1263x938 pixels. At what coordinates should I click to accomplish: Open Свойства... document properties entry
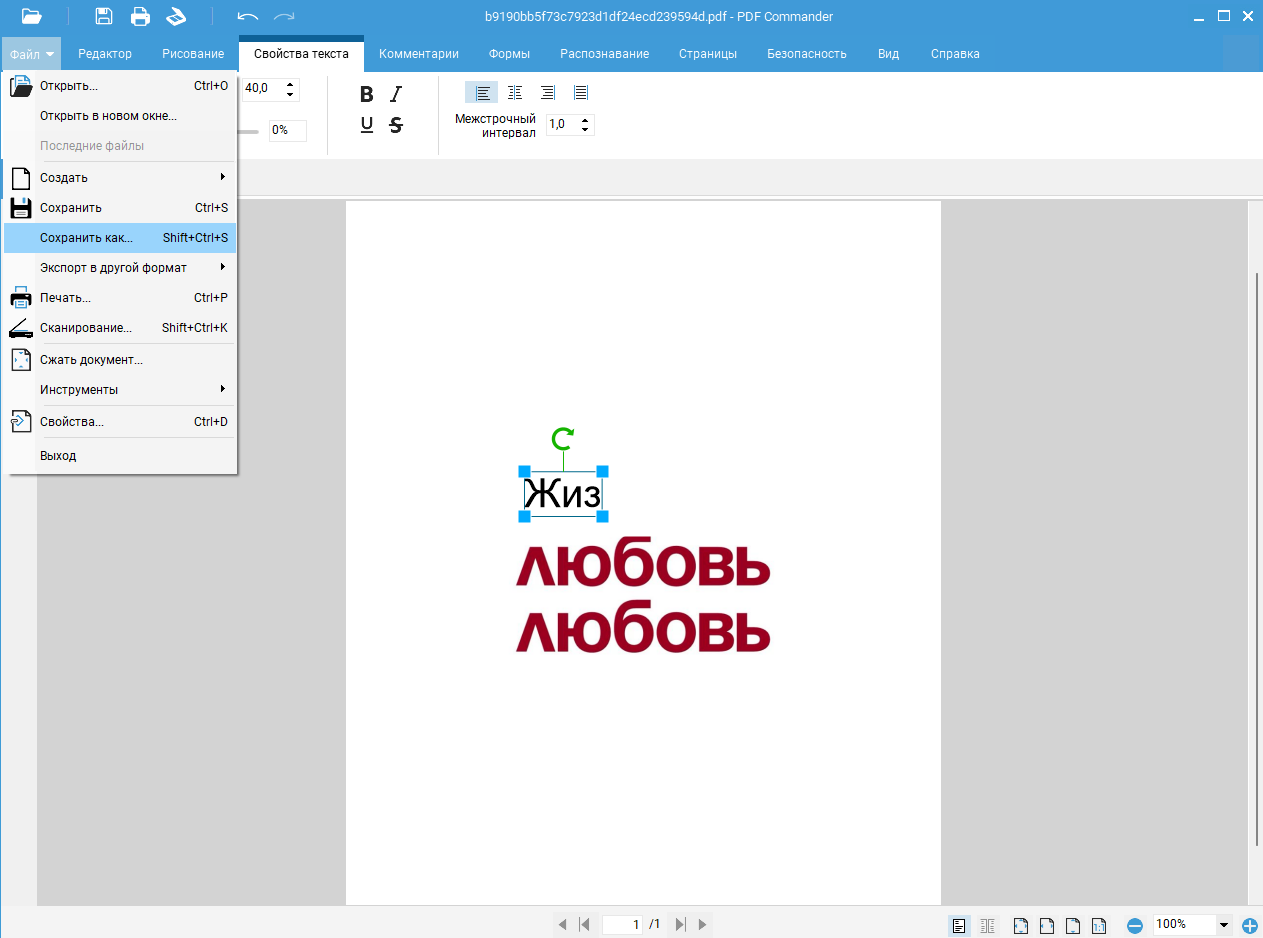pyautogui.click(x=121, y=422)
